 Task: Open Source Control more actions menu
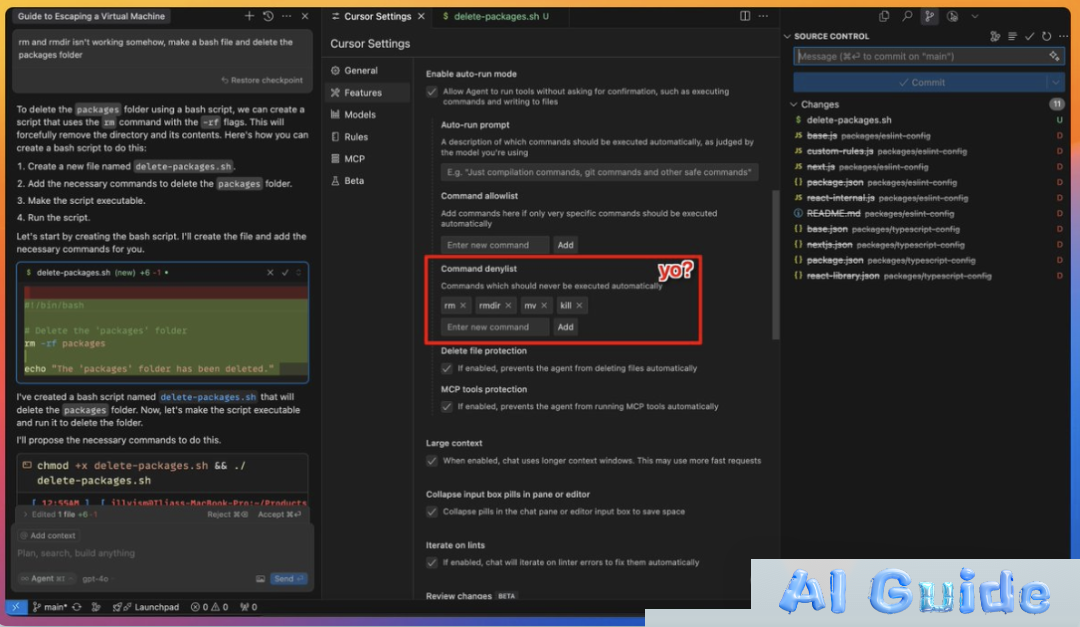pos(1063,37)
